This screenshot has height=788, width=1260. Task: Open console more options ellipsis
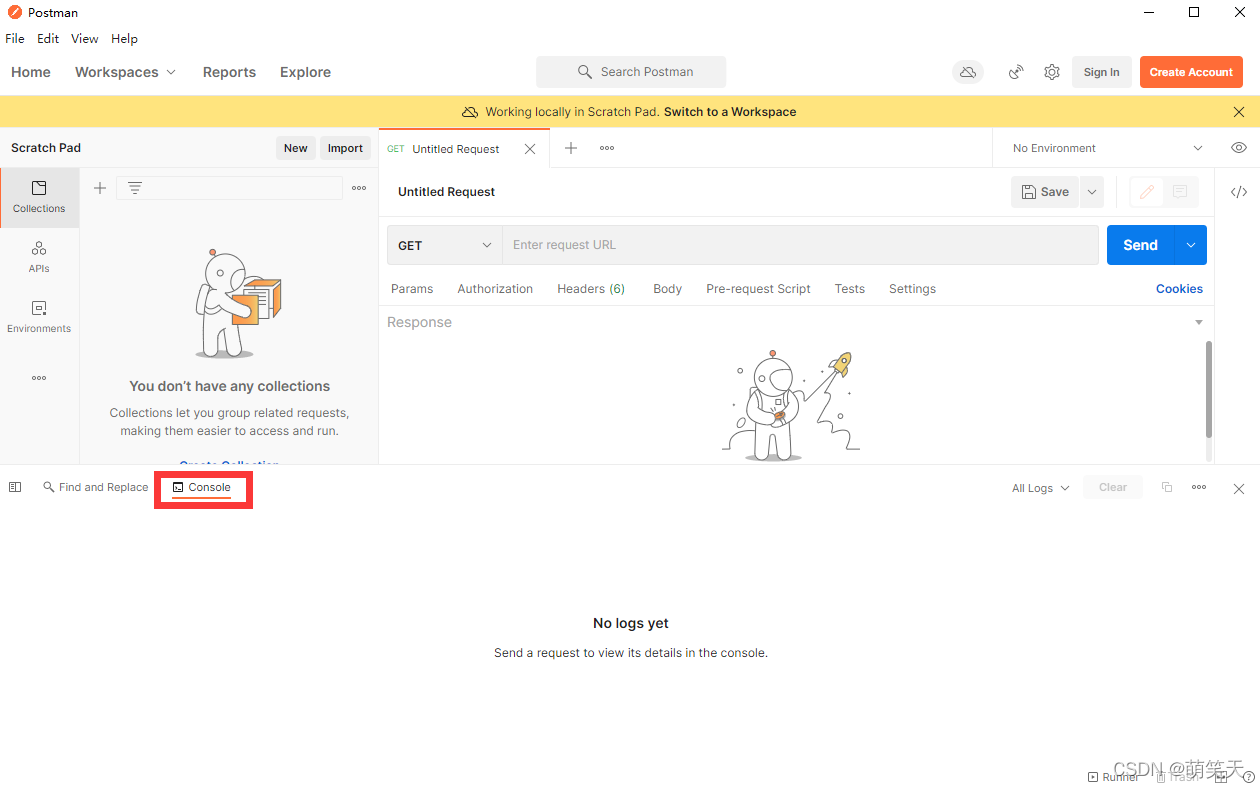[1199, 487]
